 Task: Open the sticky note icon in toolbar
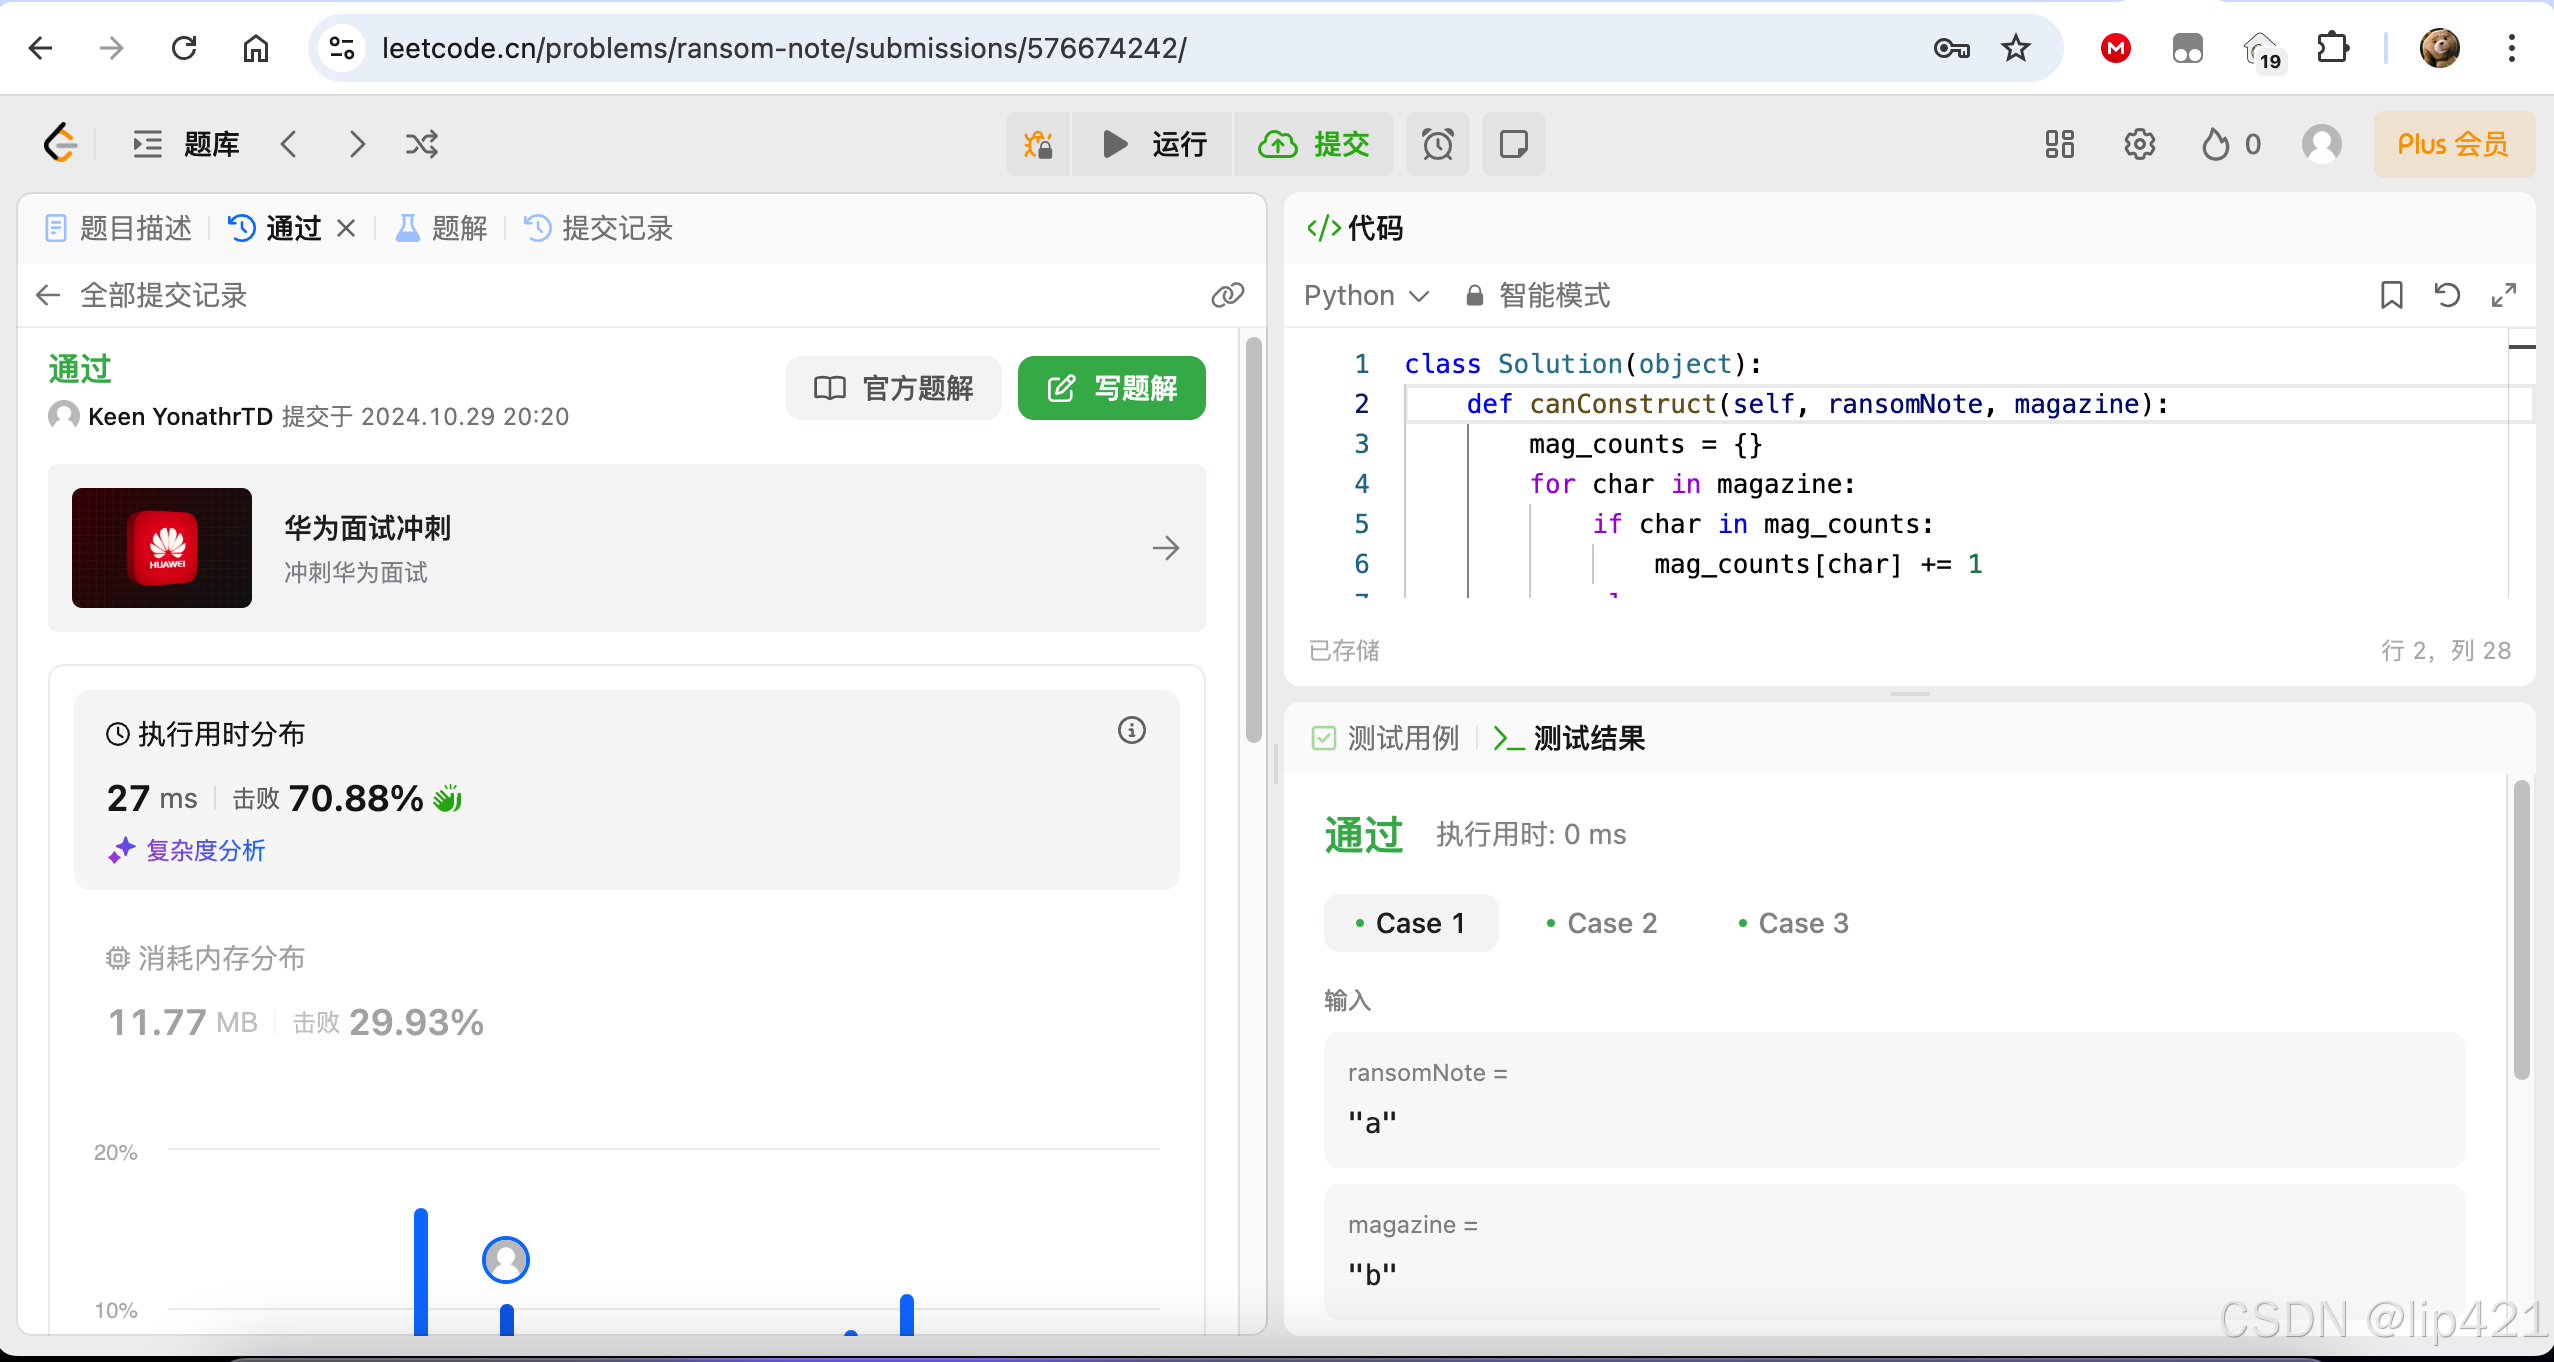[1513, 144]
